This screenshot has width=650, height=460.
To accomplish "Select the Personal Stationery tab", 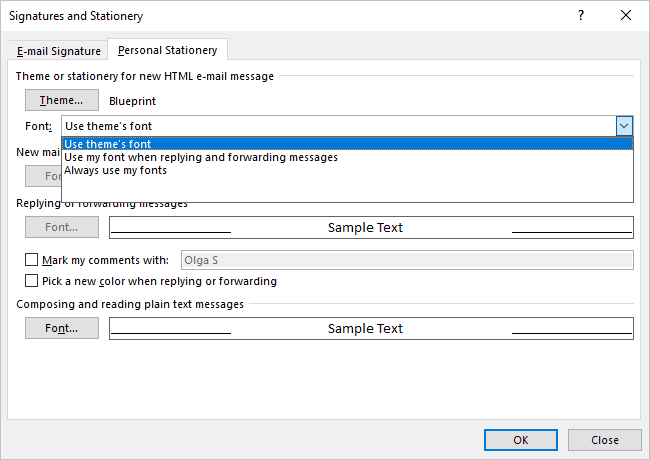I will 167,50.
